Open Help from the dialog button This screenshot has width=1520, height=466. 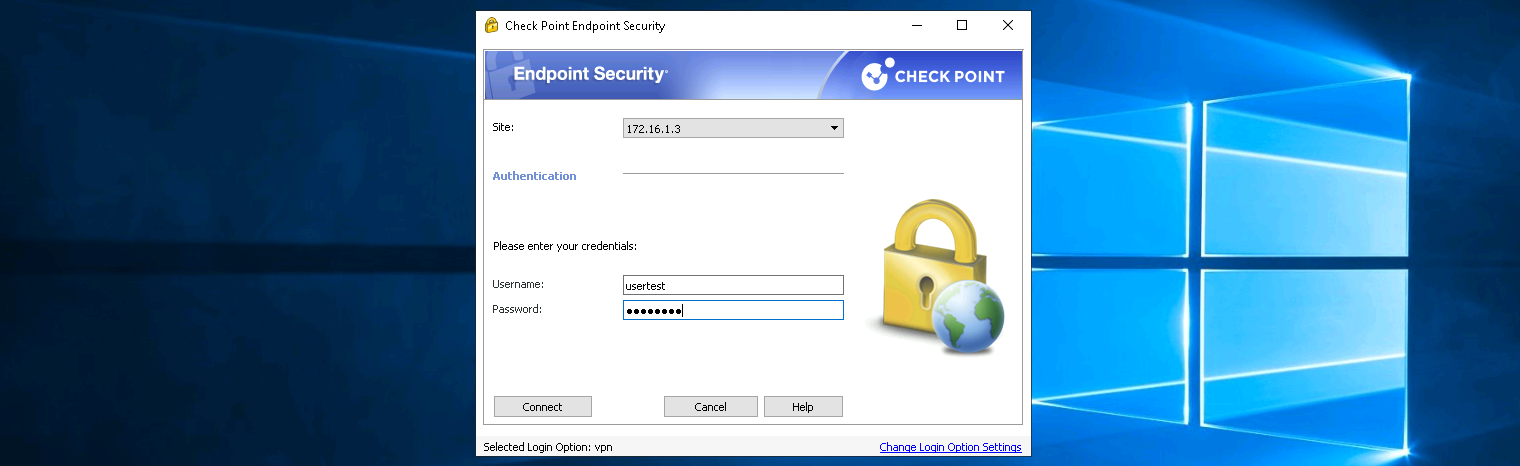(x=803, y=407)
